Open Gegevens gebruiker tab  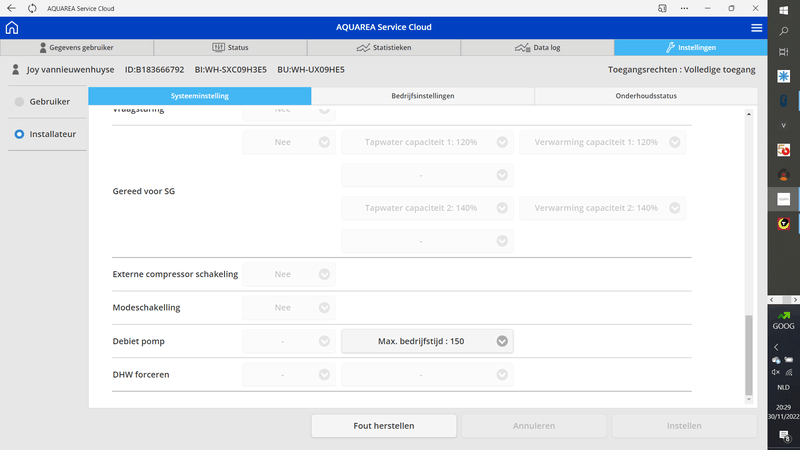tap(77, 47)
